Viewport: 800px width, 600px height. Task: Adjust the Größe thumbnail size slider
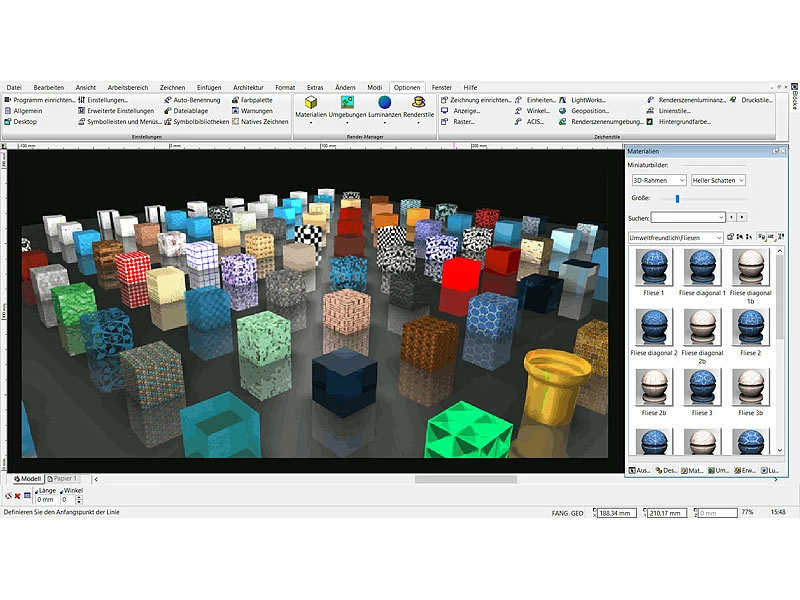(x=677, y=199)
